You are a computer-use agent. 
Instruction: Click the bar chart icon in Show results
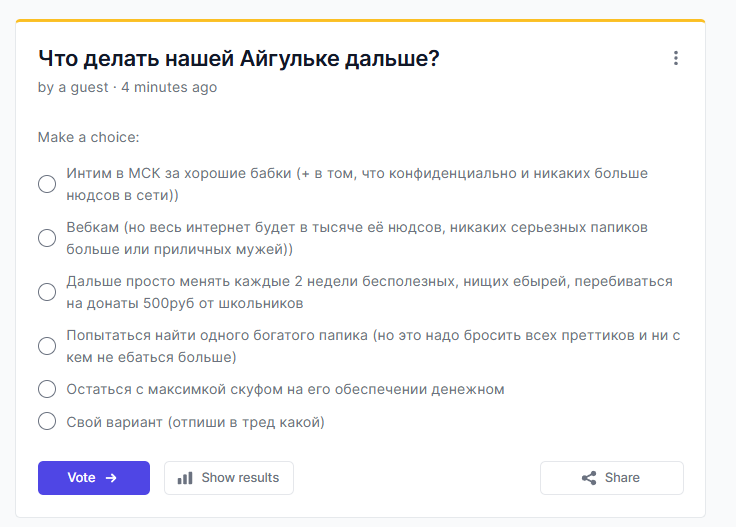tap(185, 478)
